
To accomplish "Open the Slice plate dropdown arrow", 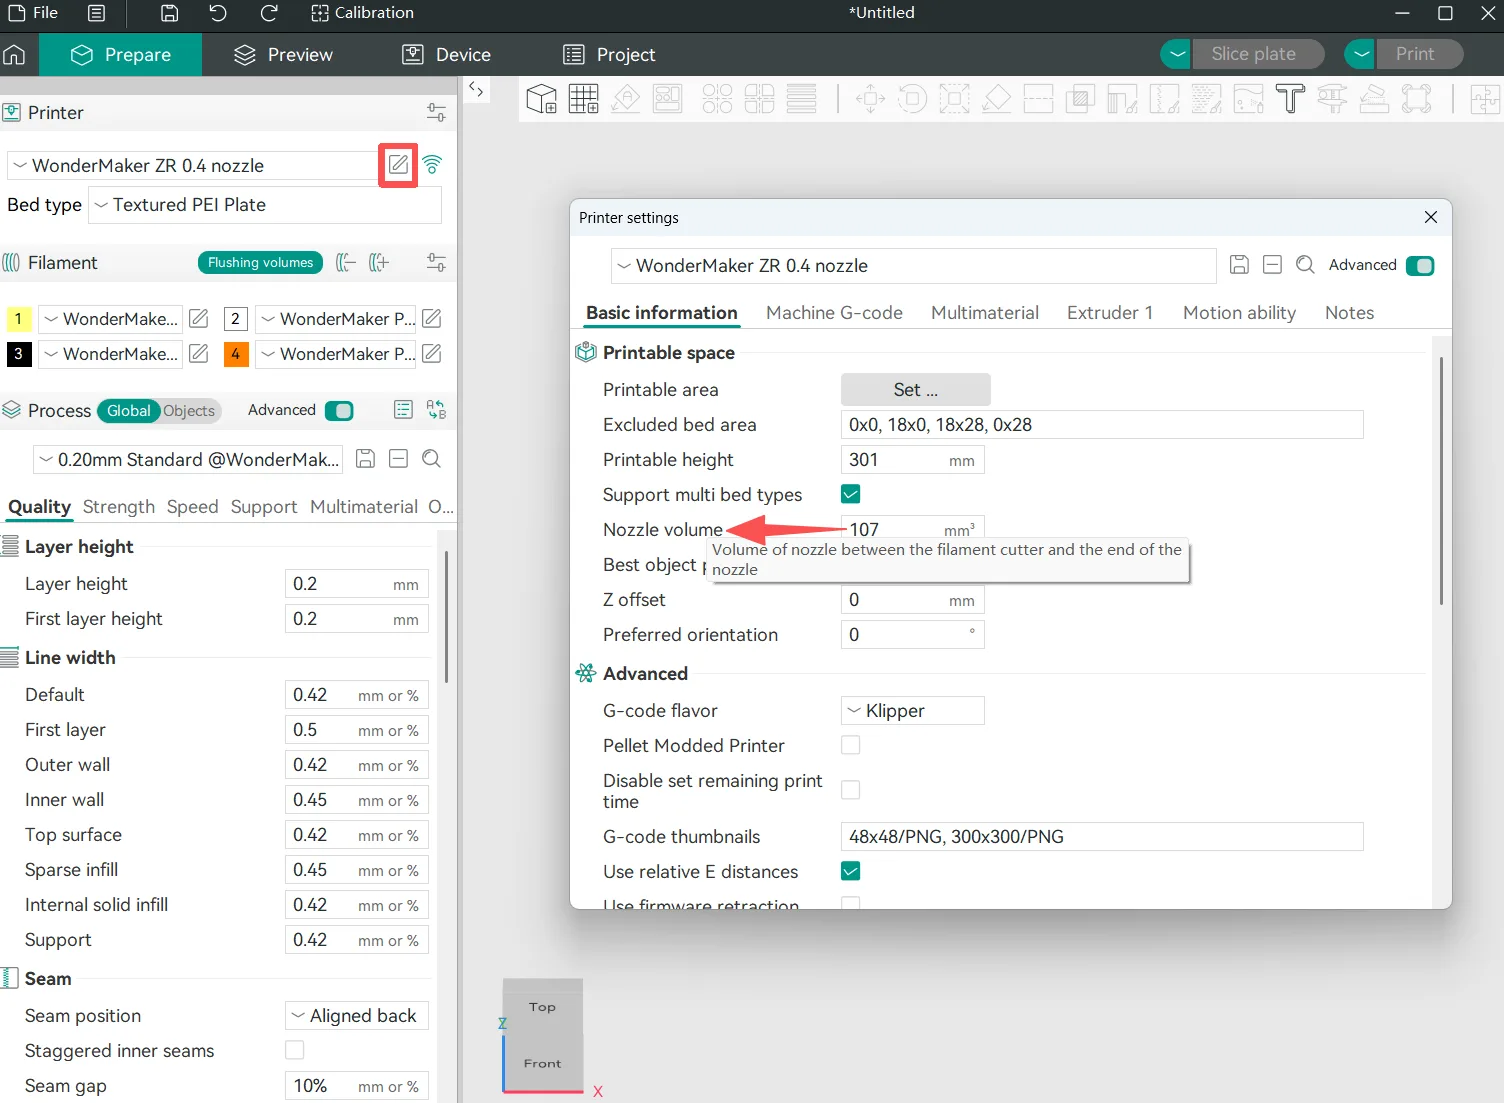I will click(x=1175, y=54).
